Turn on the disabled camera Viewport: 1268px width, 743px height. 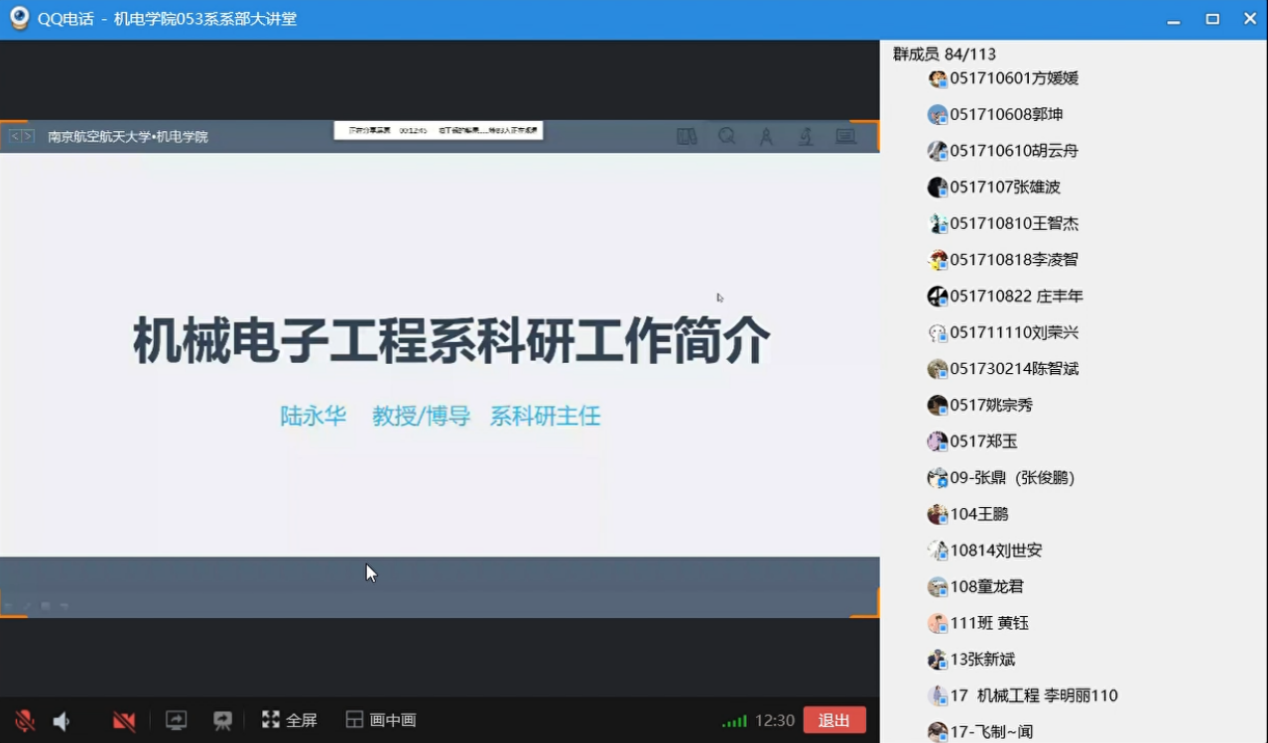[x=124, y=721]
